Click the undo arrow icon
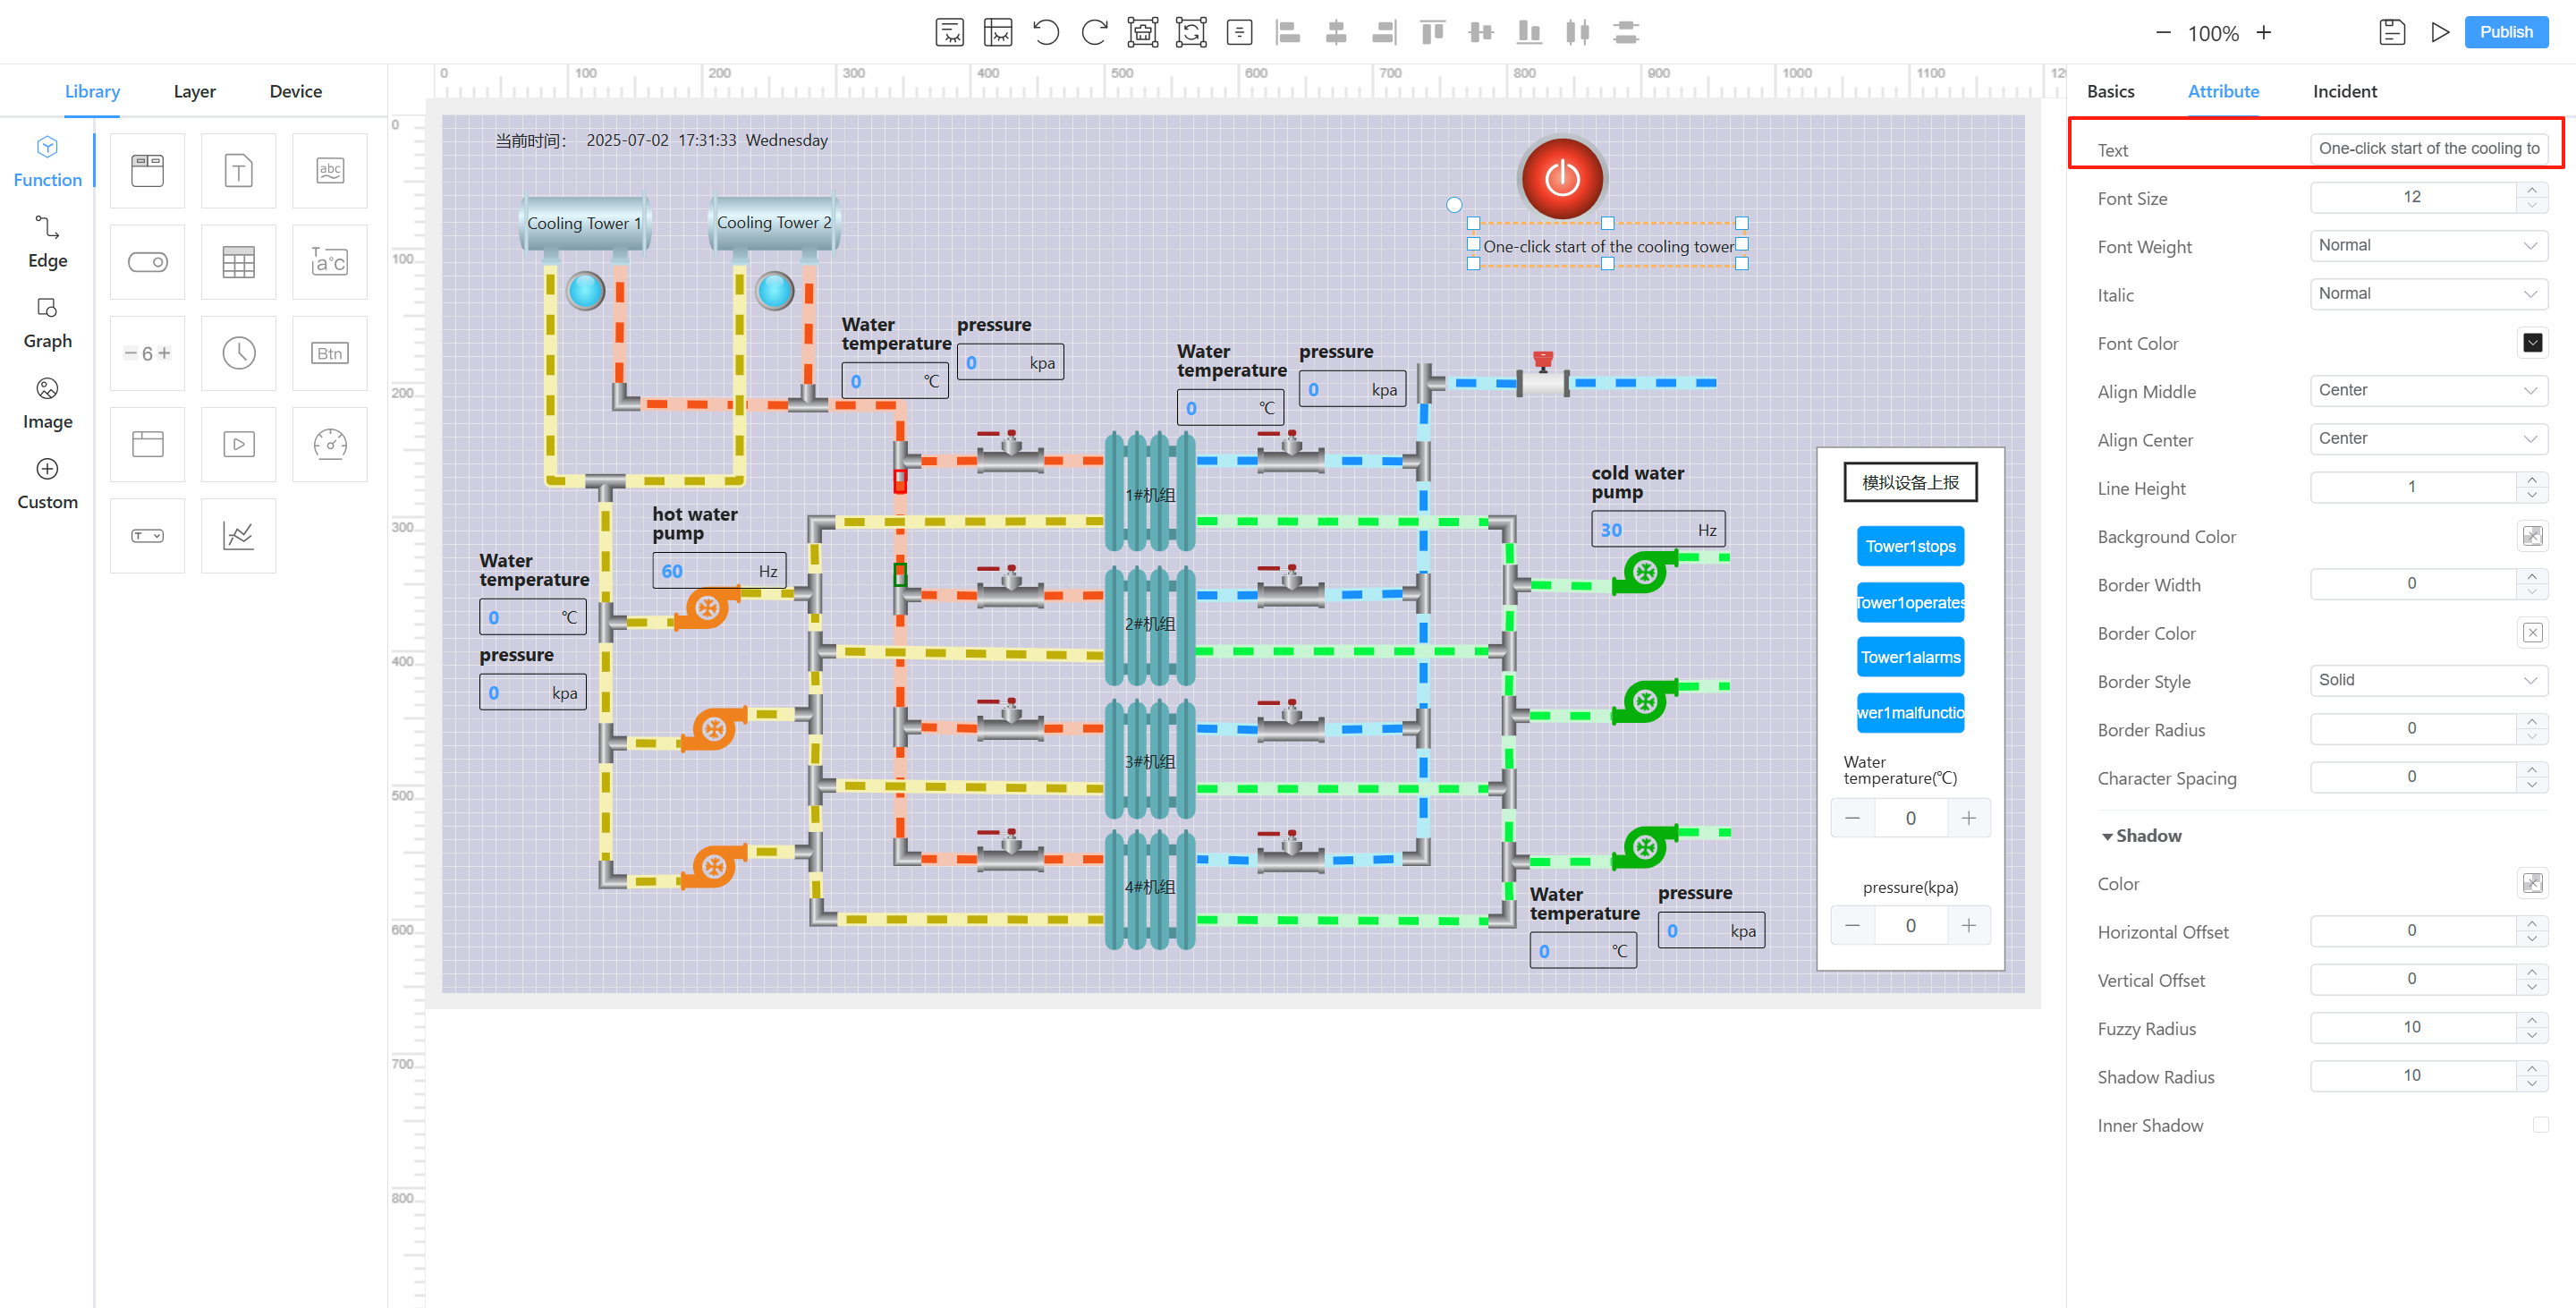Viewport: 2576px width, 1308px height. (1045, 32)
